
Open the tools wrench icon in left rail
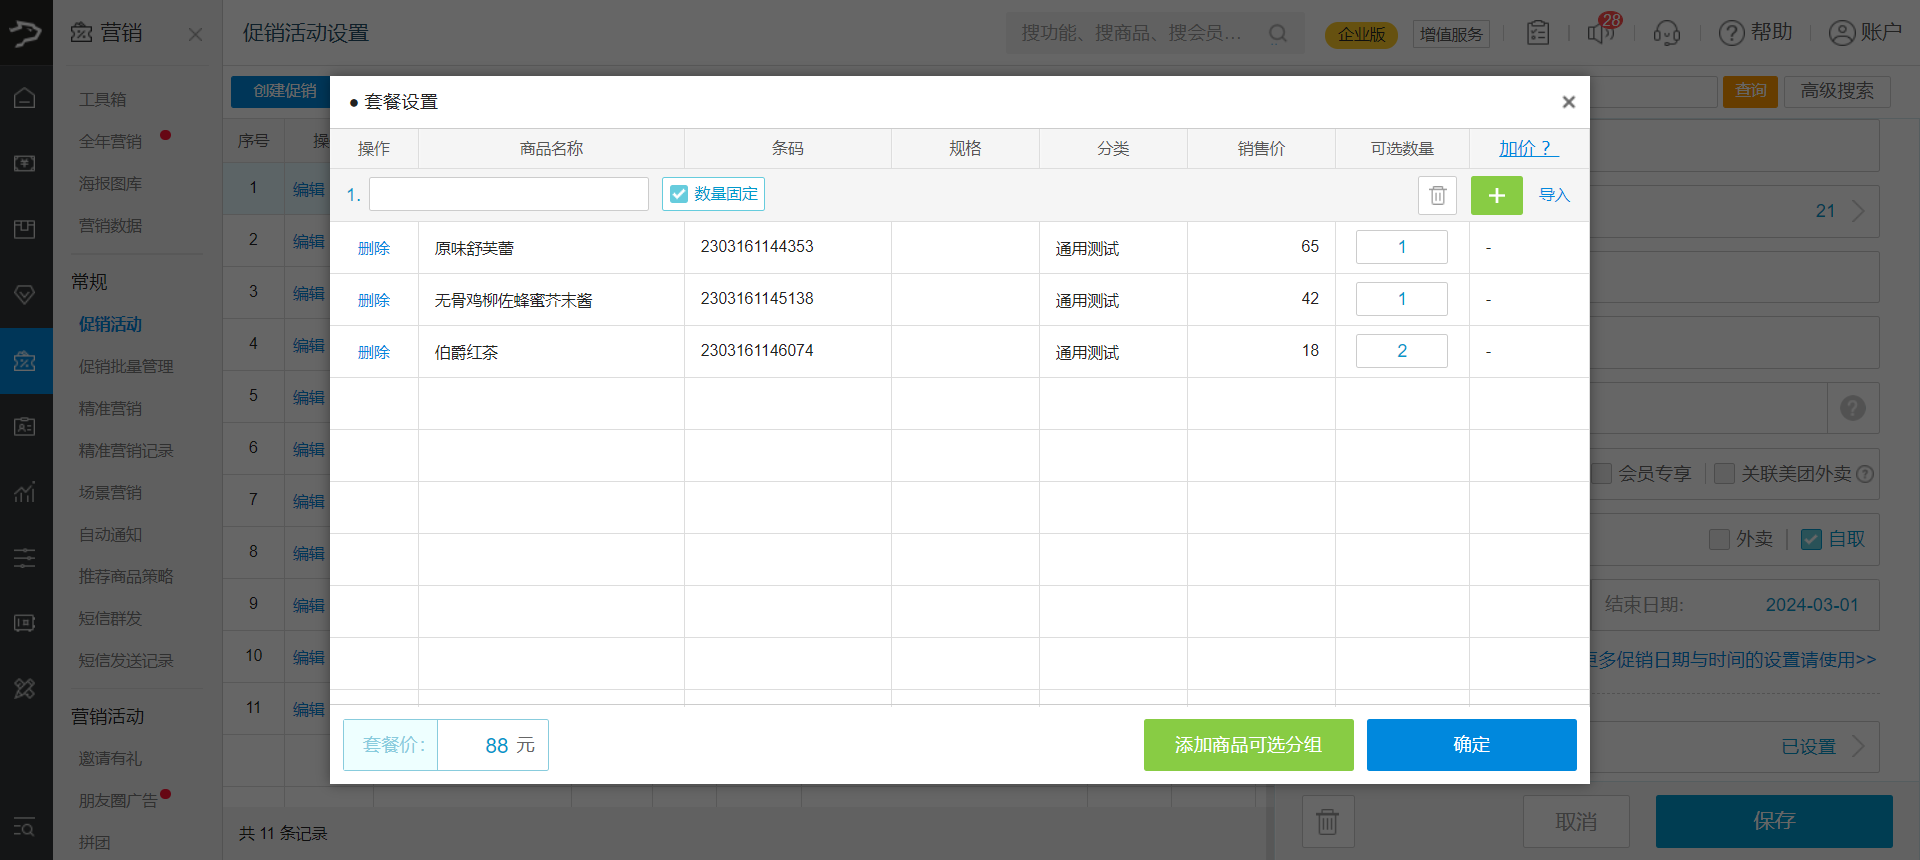pyautogui.click(x=25, y=688)
